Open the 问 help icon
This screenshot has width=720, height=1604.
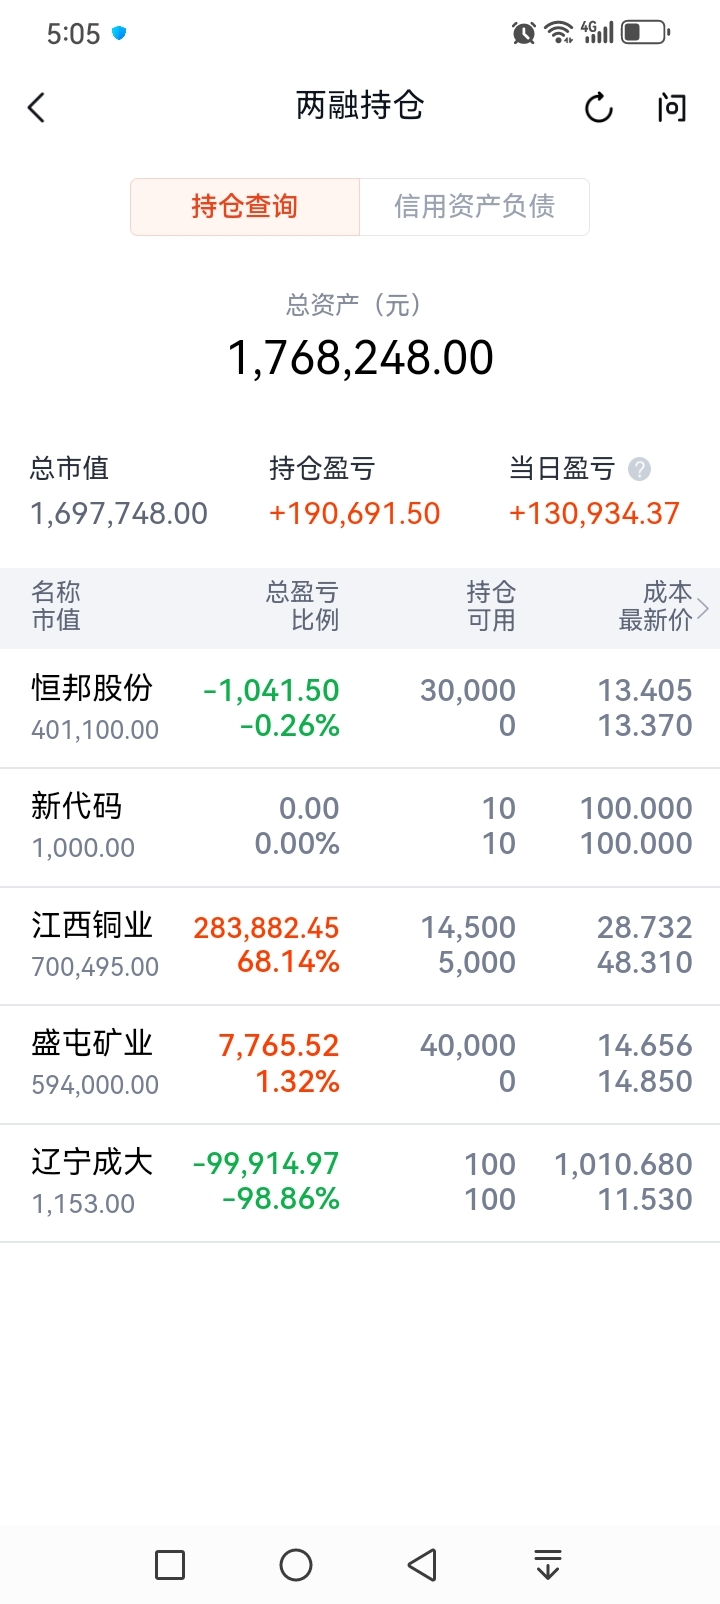pyautogui.click(x=672, y=108)
